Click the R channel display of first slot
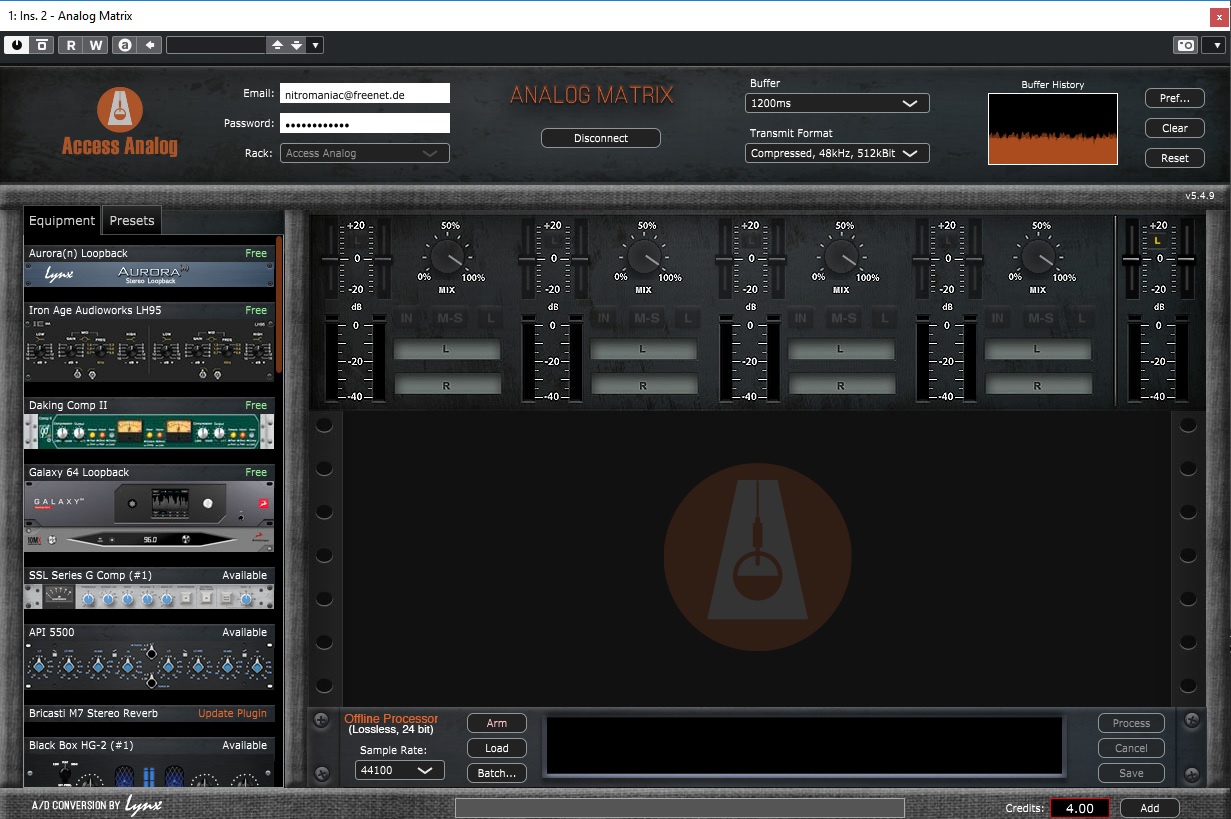This screenshot has width=1231, height=819. click(x=446, y=384)
